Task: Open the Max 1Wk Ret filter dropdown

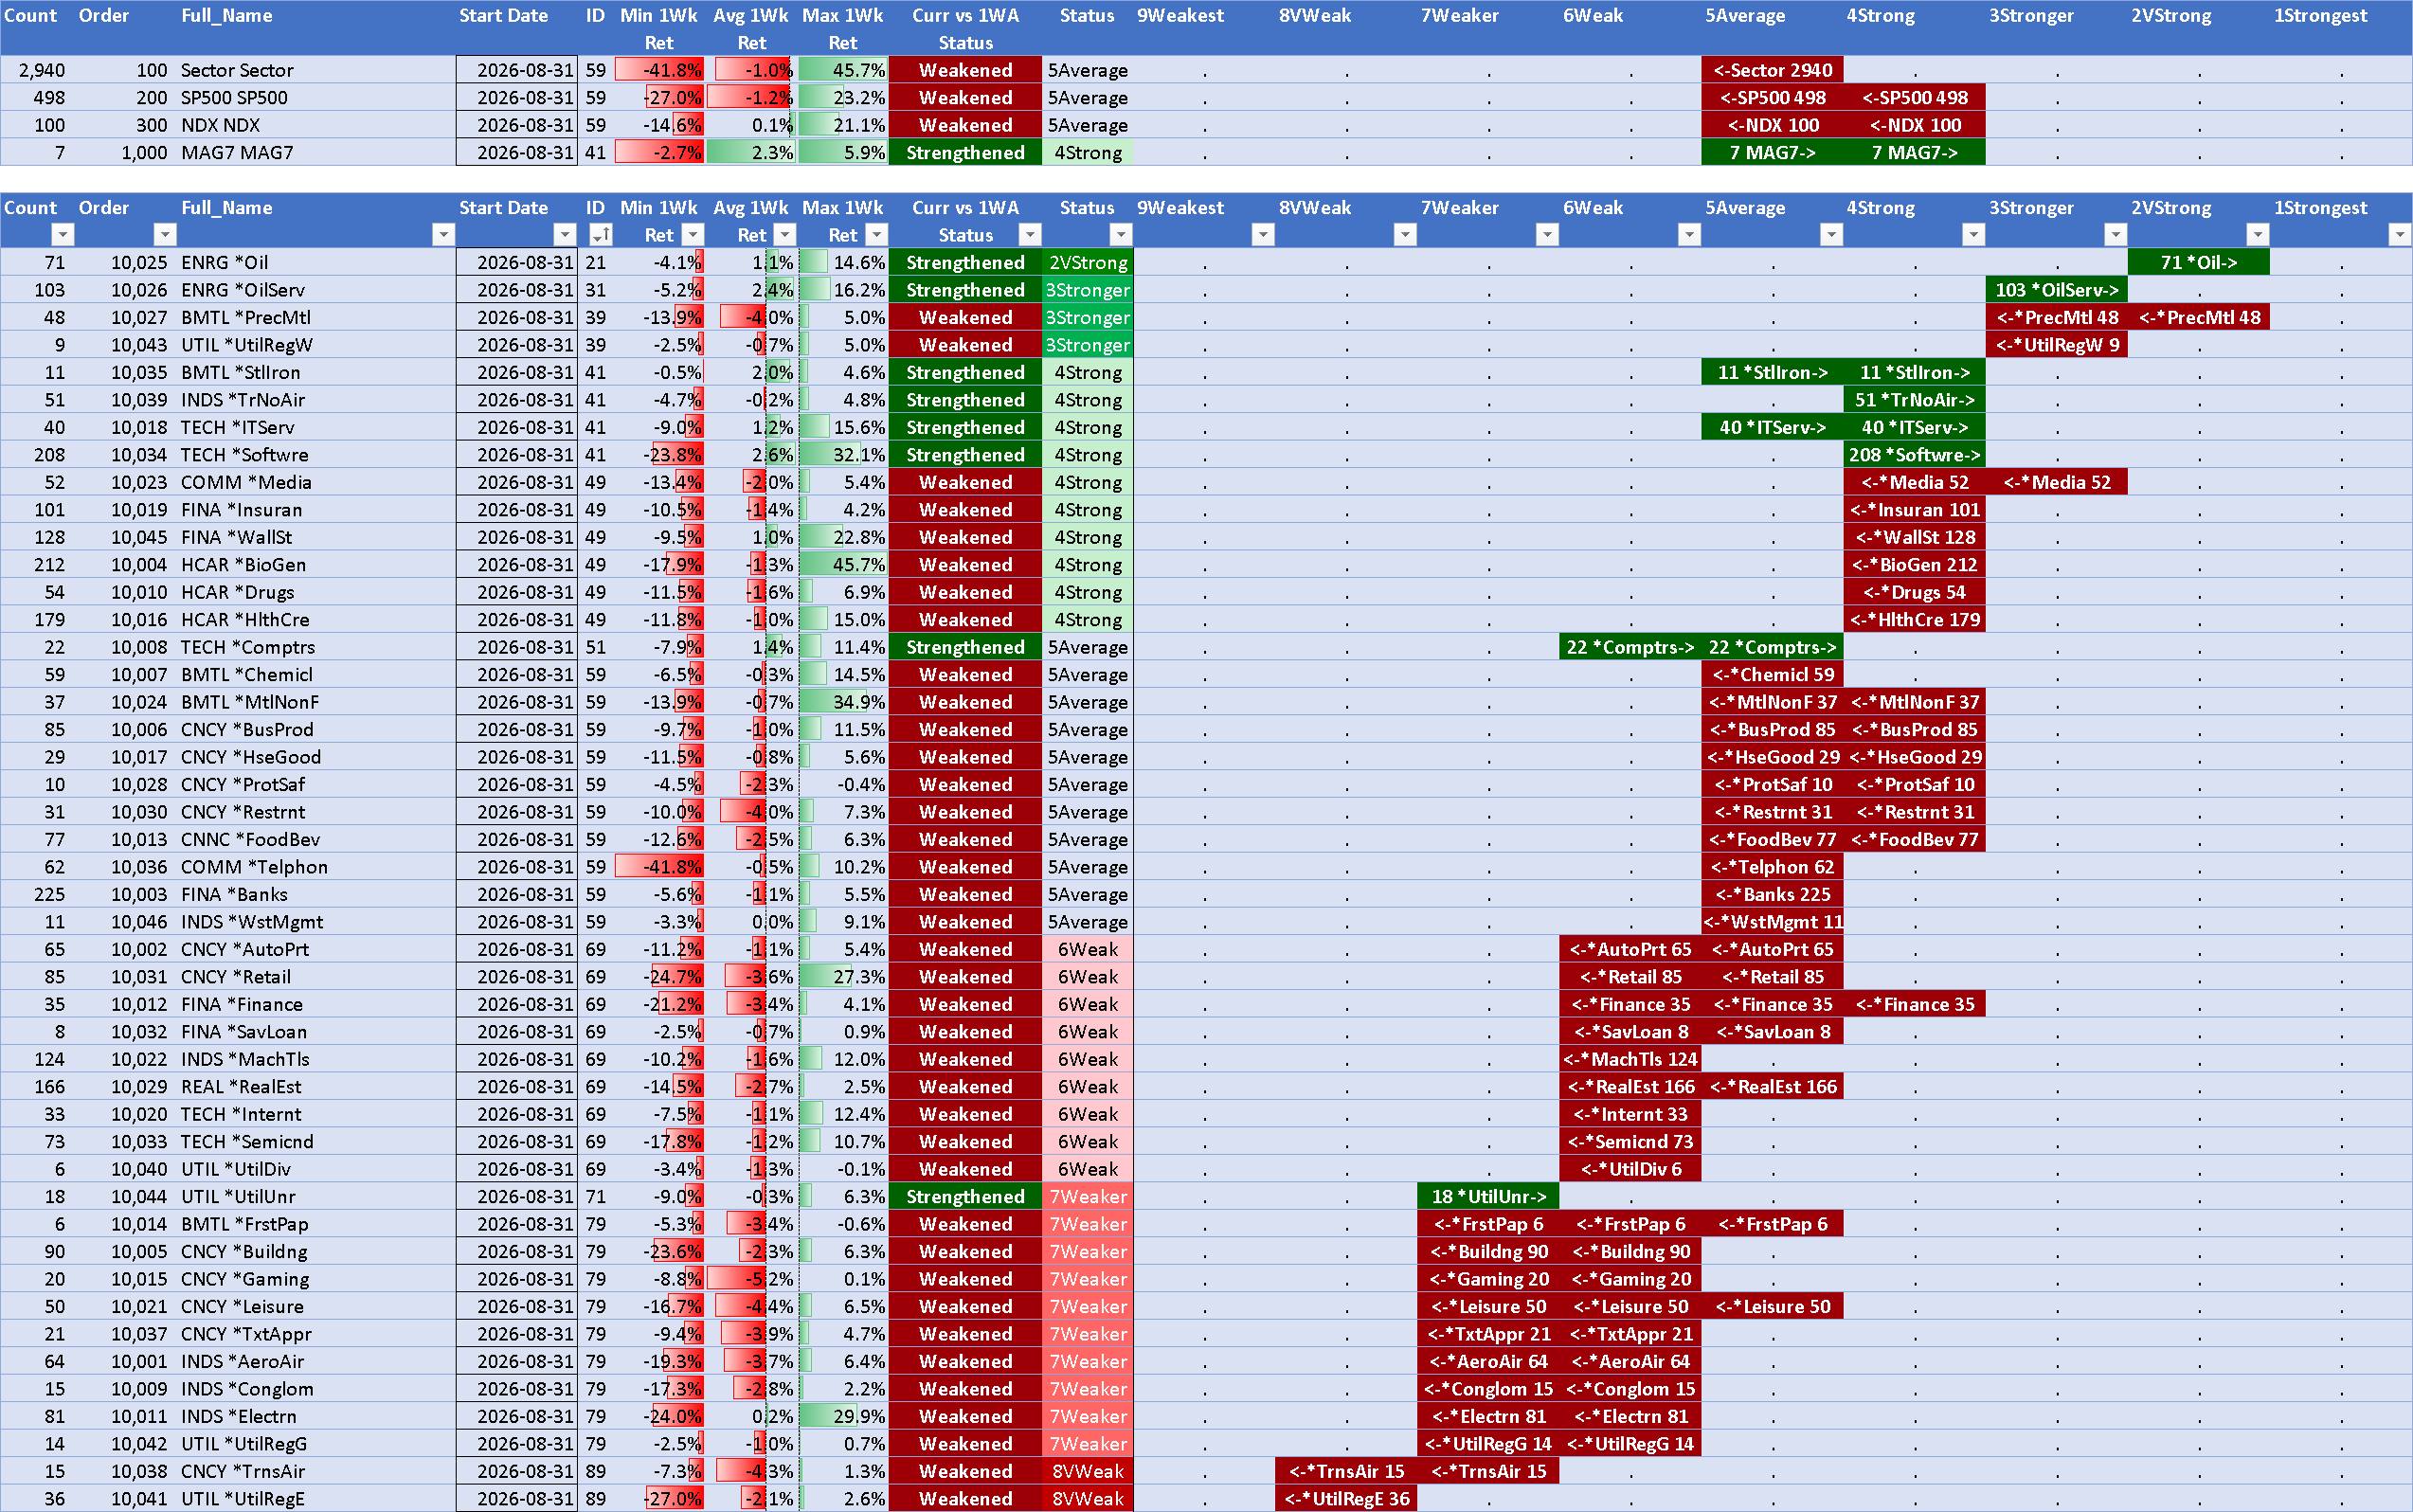Action: point(876,235)
